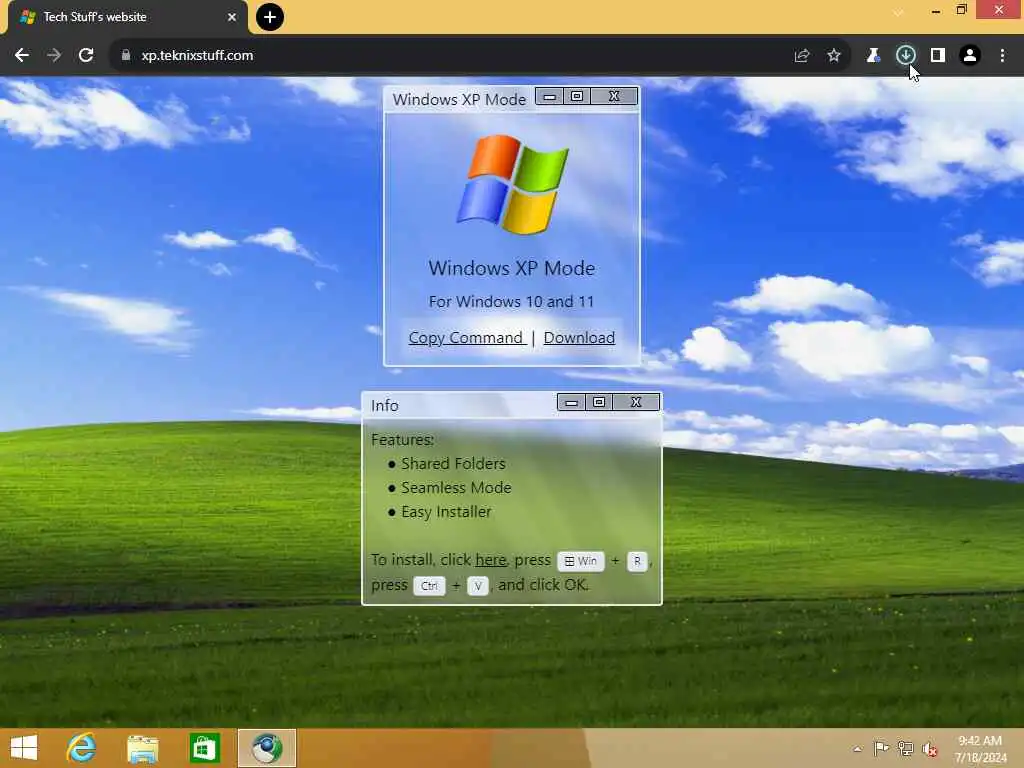
Task: Click the Copy Command link
Action: tap(466, 338)
